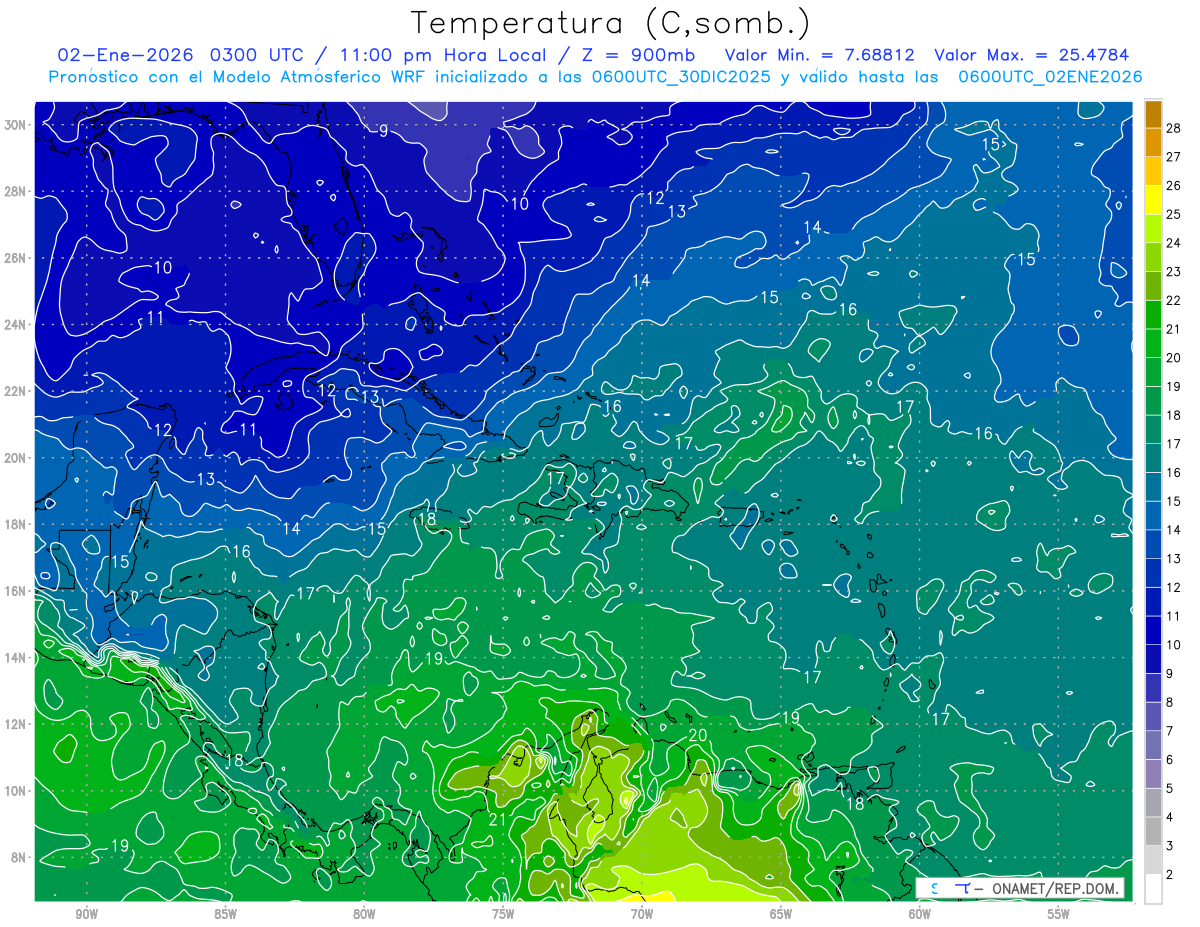Click the colorbar scale label 22
Viewport: 1200px width, 927px height.
(1174, 300)
